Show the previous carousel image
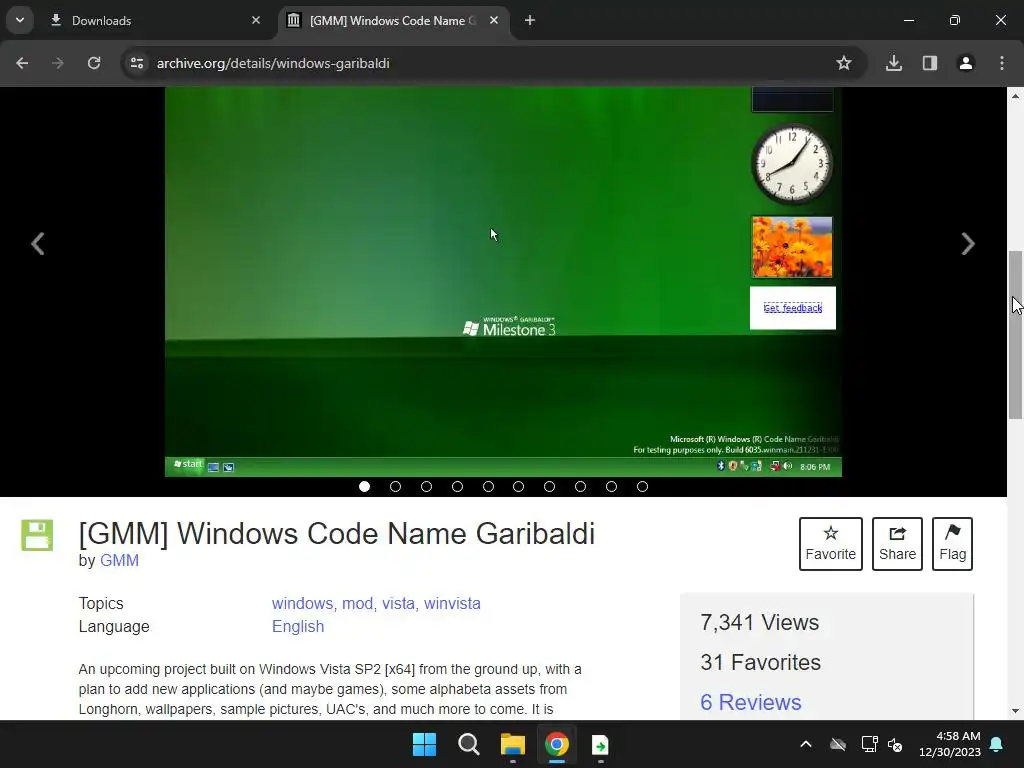 click(x=38, y=244)
